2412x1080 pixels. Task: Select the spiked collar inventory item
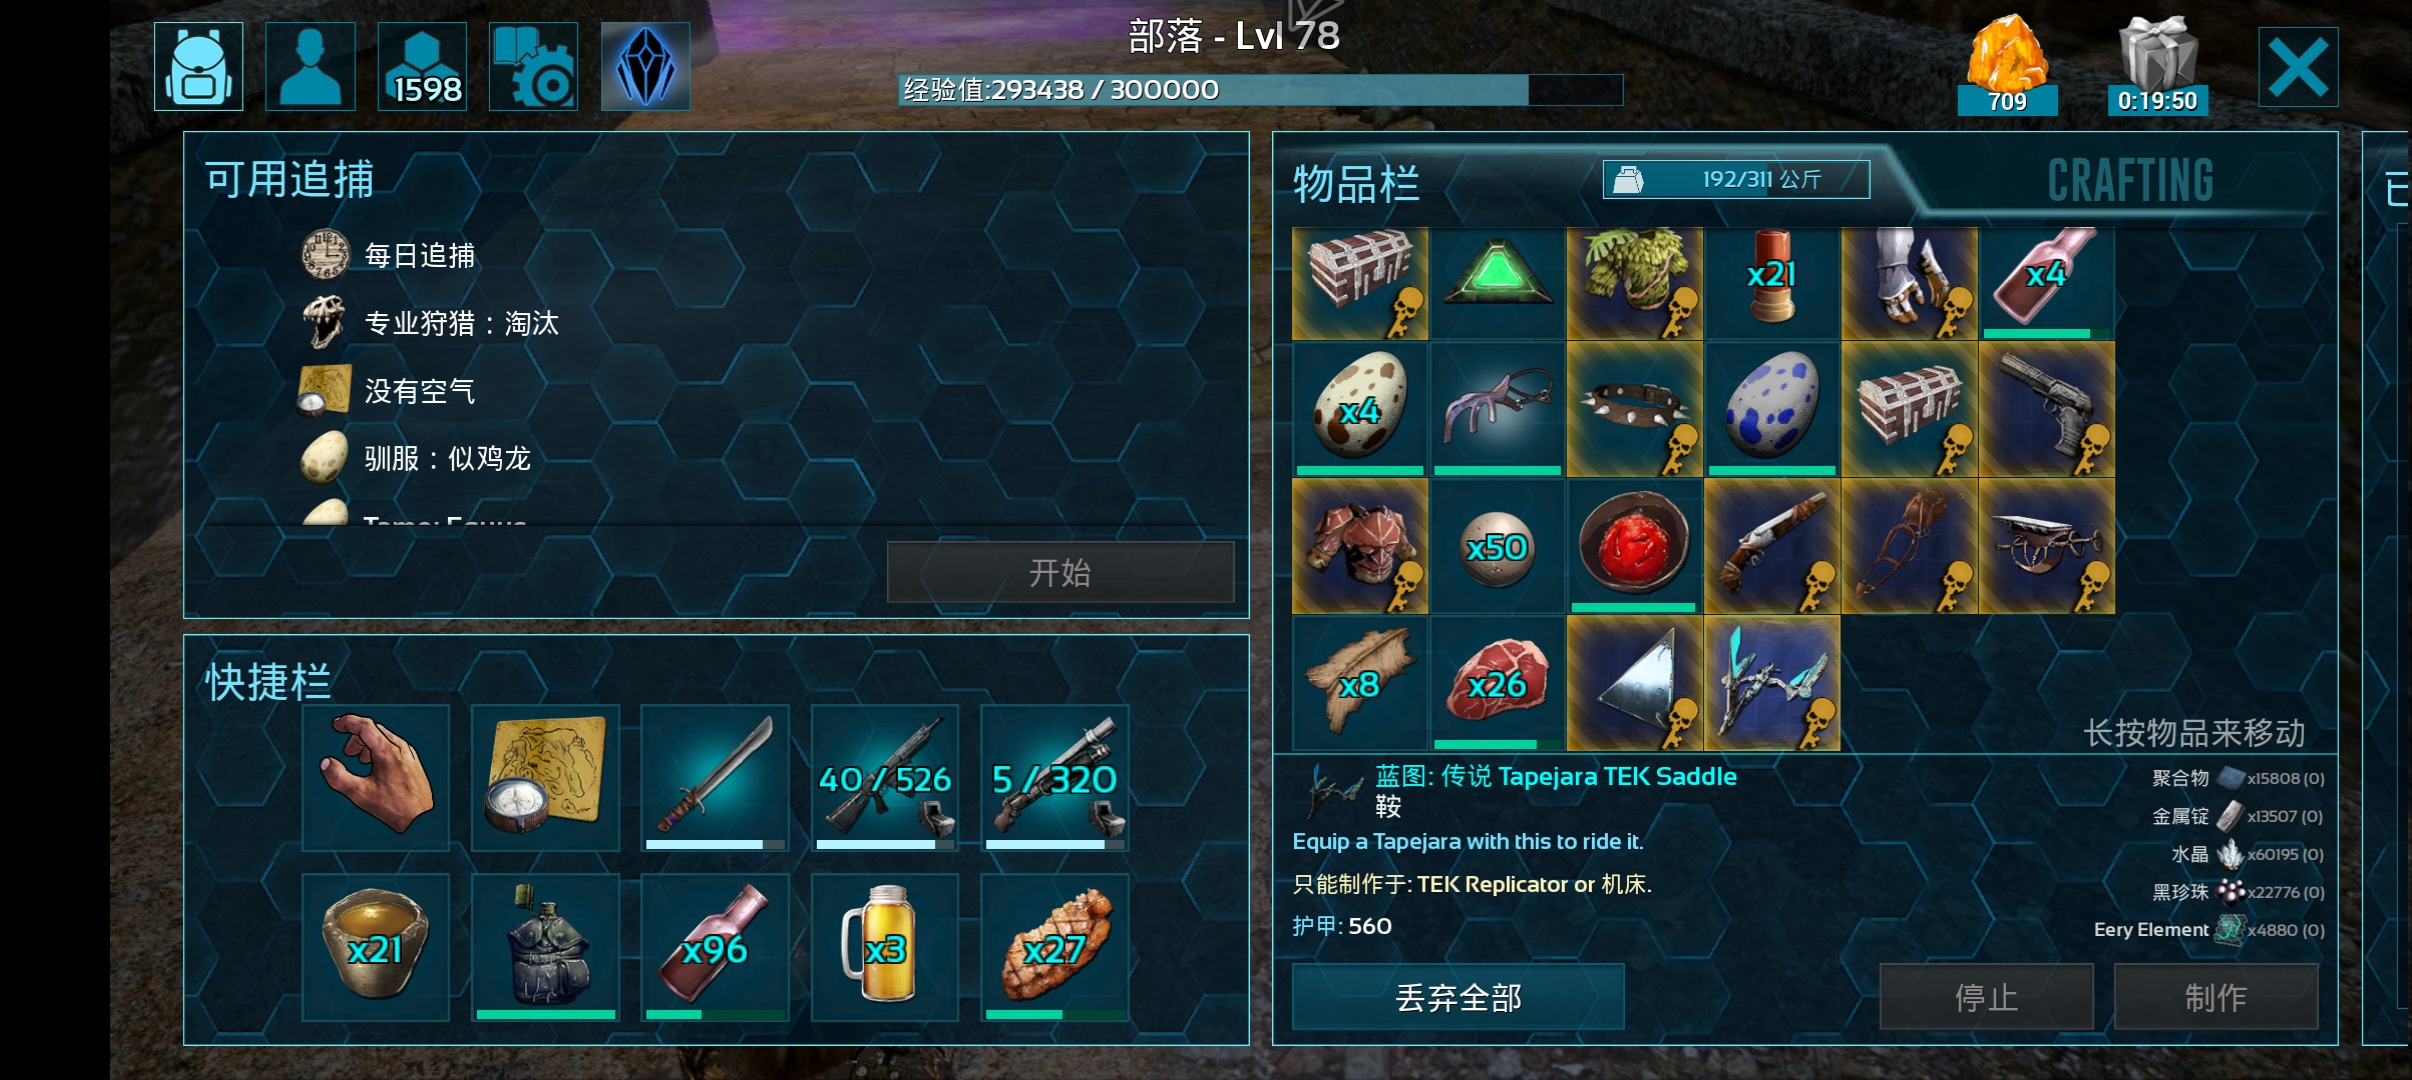pos(1635,409)
